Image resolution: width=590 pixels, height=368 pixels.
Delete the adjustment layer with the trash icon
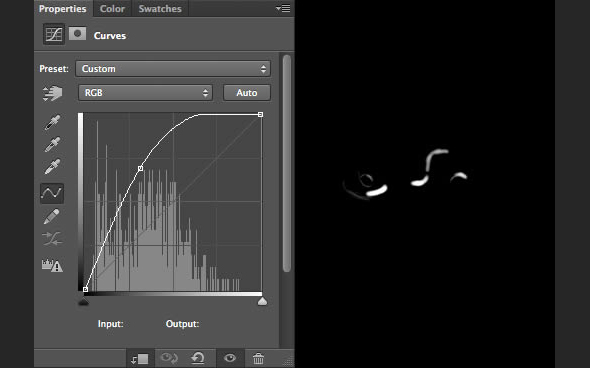[258, 358]
